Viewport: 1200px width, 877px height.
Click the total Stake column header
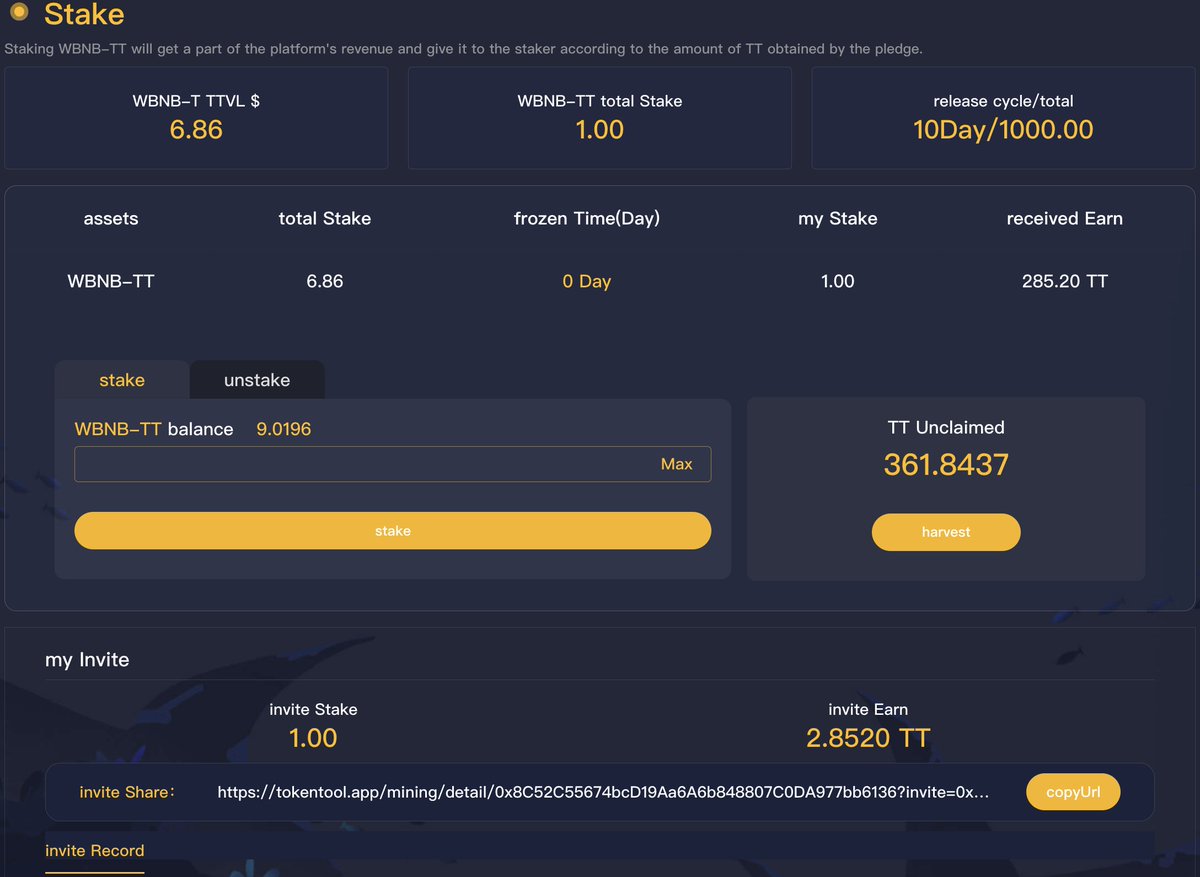[x=325, y=219]
